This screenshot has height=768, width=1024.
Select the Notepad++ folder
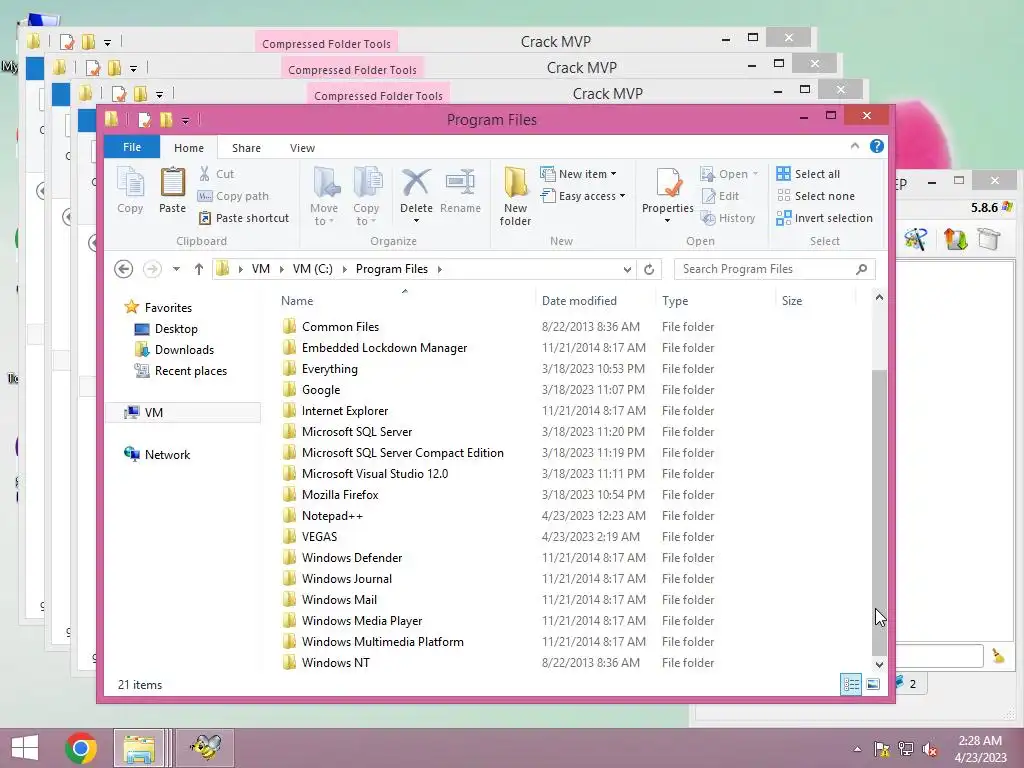tap(332, 515)
